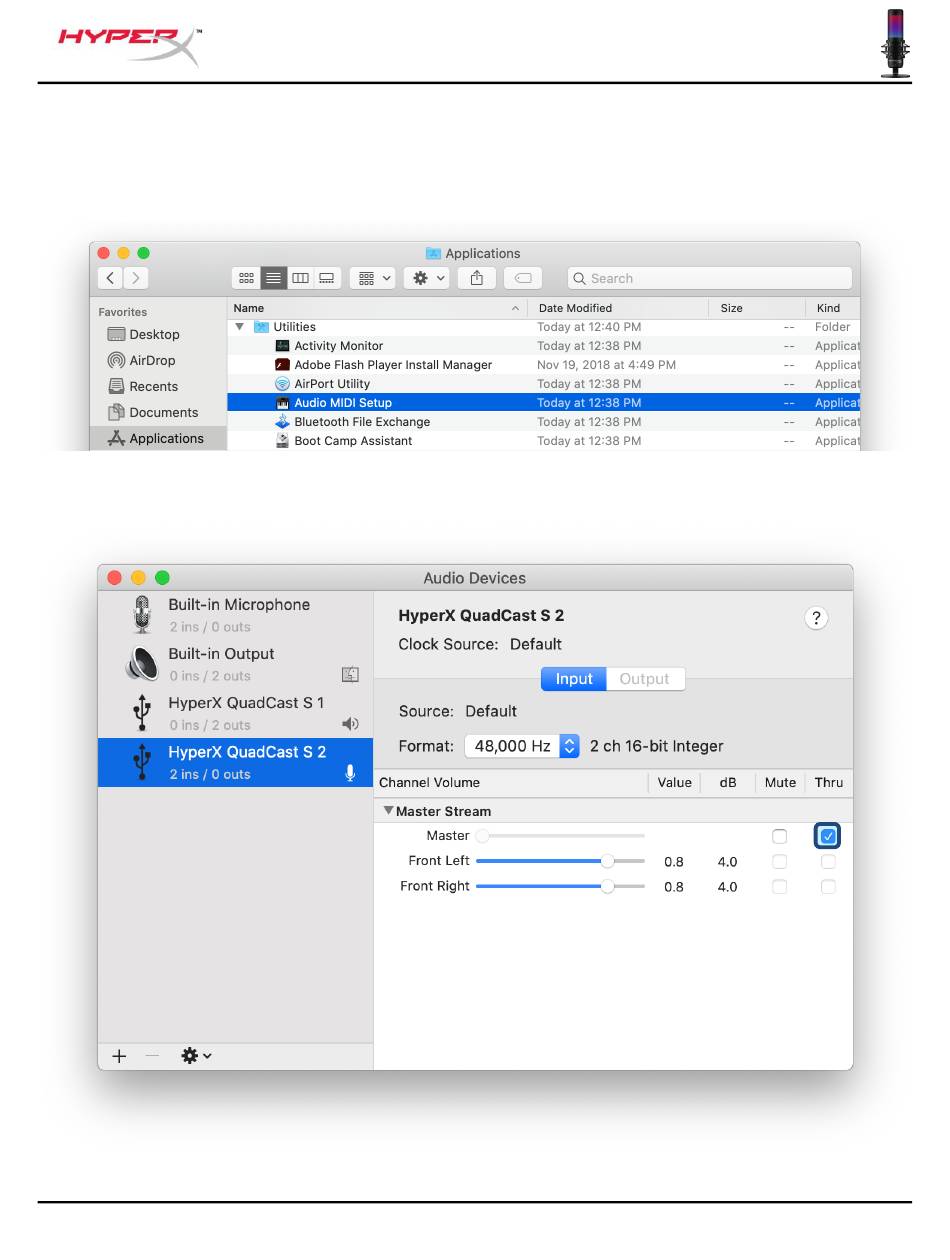Screen dimensions: 950x1260
Task: Collapse the Master Stream section
Action: pyautogui.click(x=388, y=811)
